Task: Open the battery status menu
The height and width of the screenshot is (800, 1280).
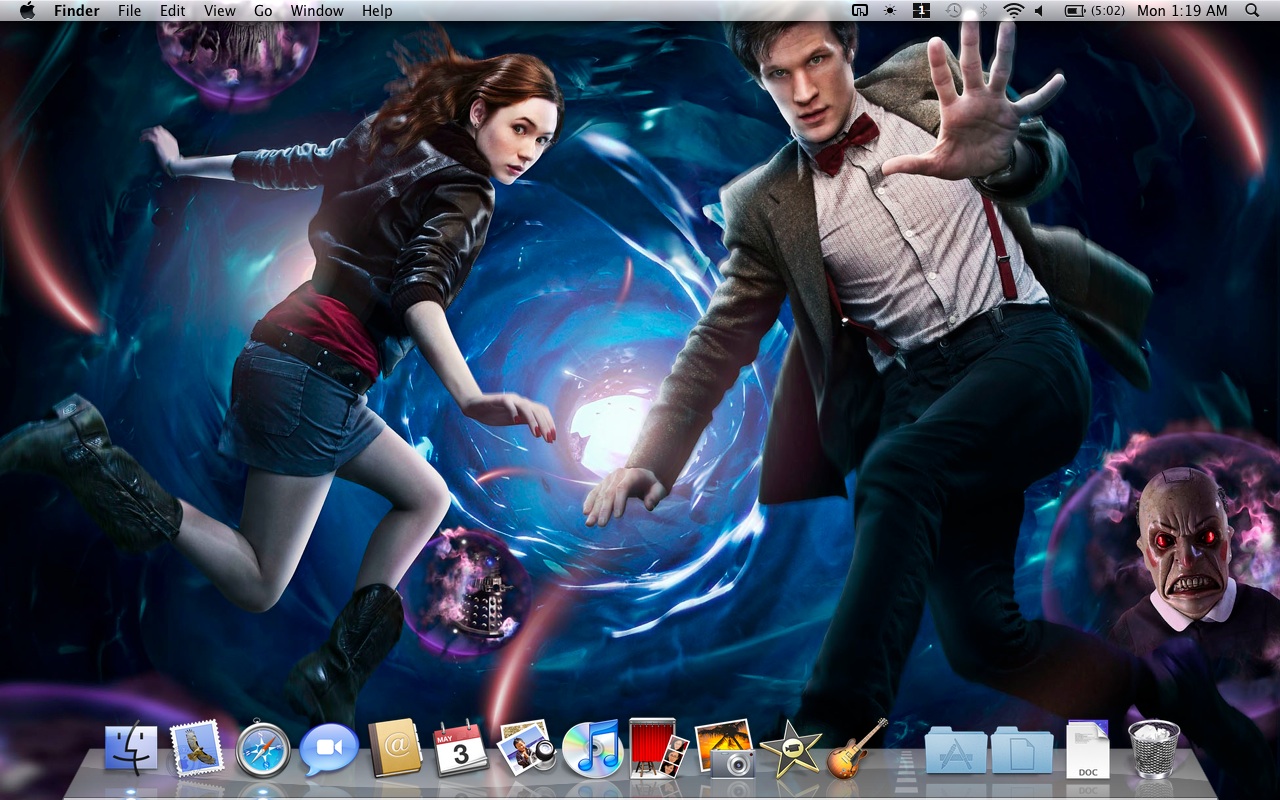Action: pos(1075,10)
